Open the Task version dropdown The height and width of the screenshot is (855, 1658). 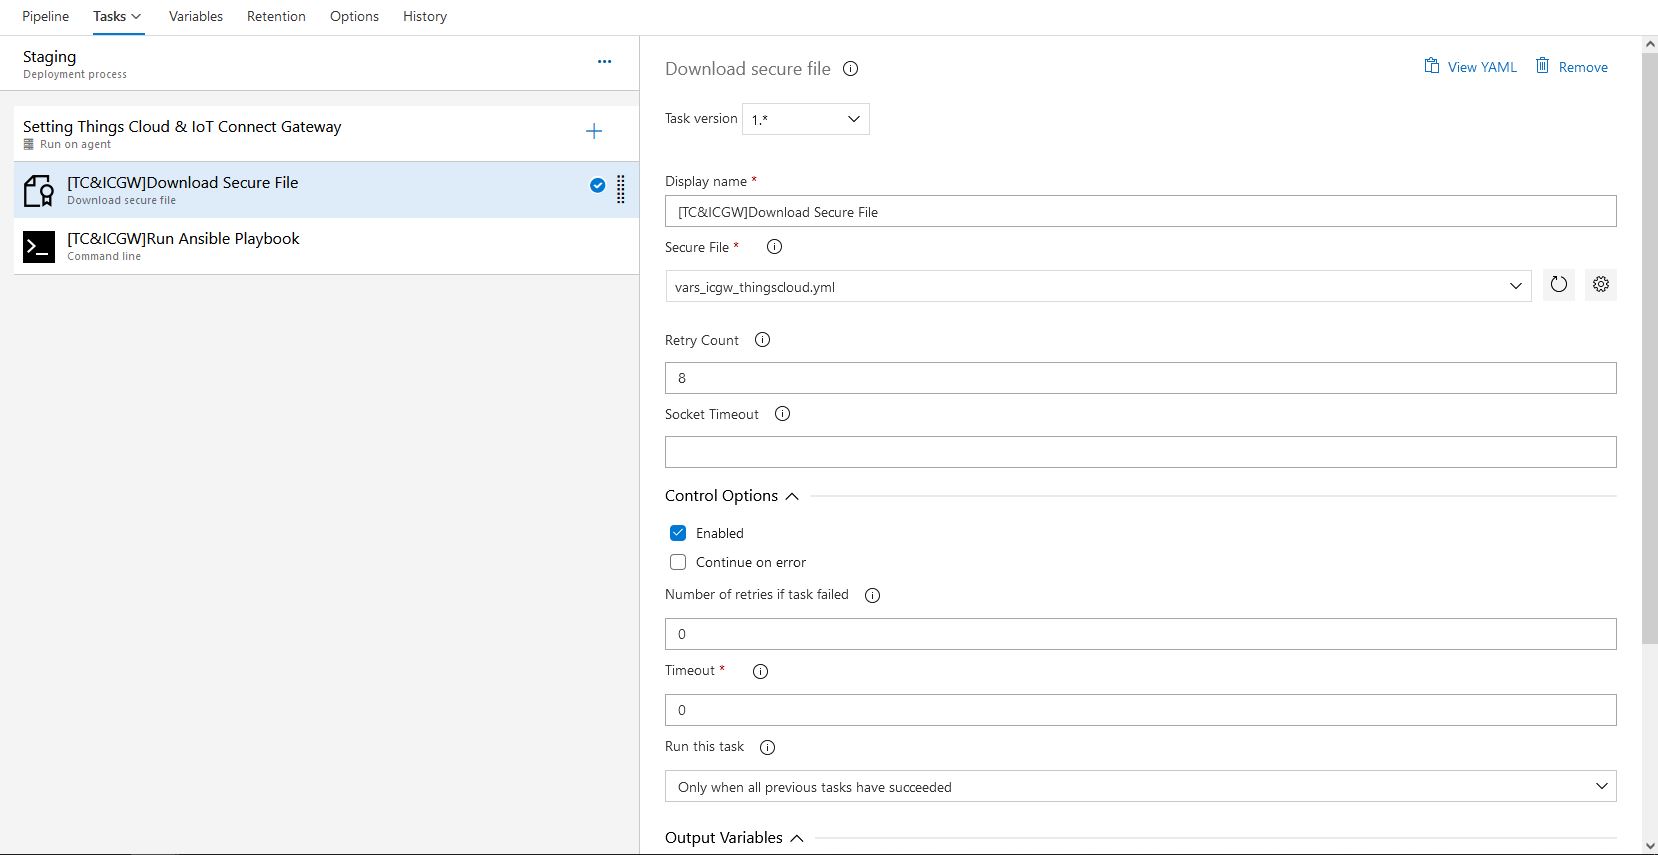[x=805, y=119]
